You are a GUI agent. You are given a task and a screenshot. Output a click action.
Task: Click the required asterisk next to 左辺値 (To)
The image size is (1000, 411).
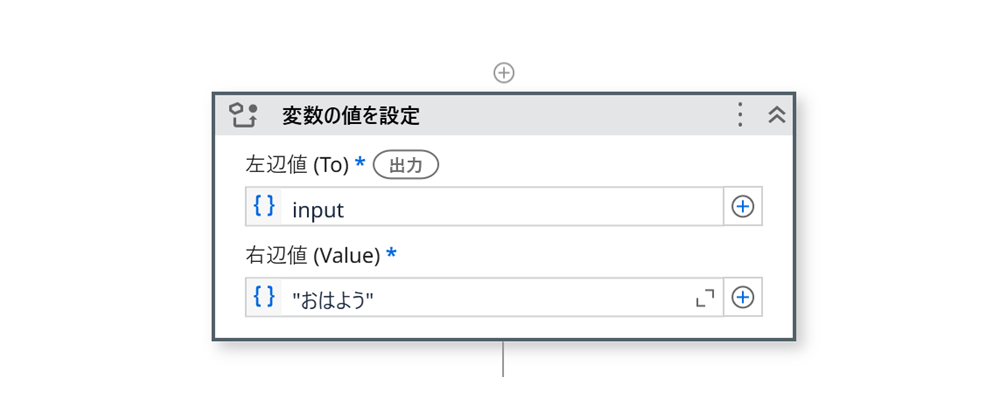pos(360,163)
